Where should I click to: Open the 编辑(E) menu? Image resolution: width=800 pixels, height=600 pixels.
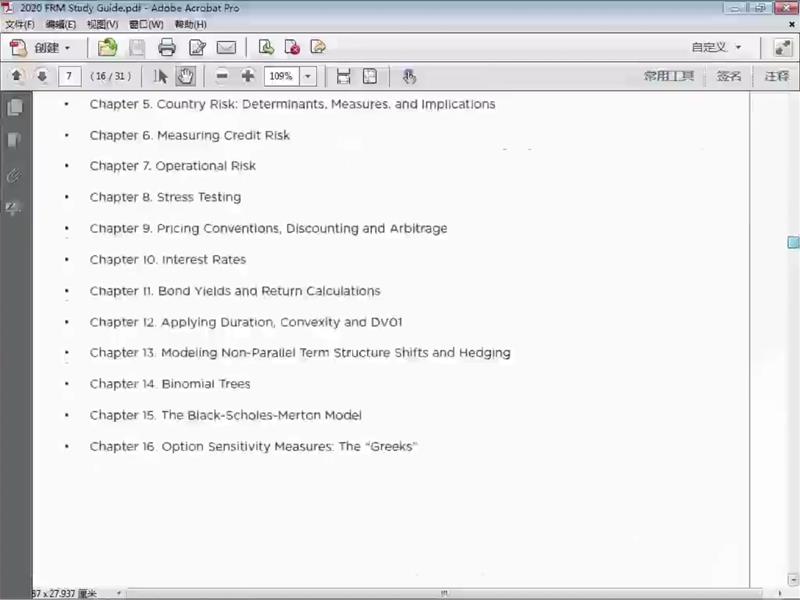[61, 24]
